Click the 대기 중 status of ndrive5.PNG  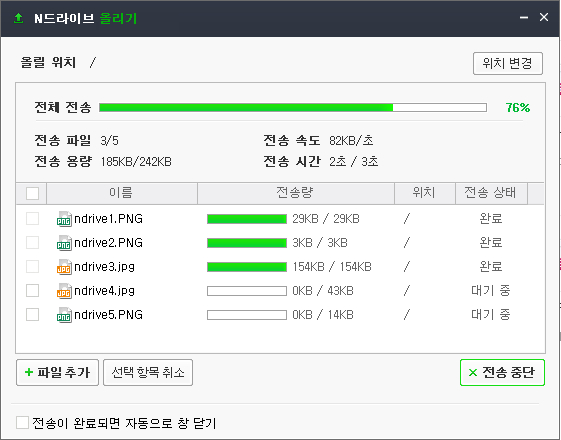[491, 314]
